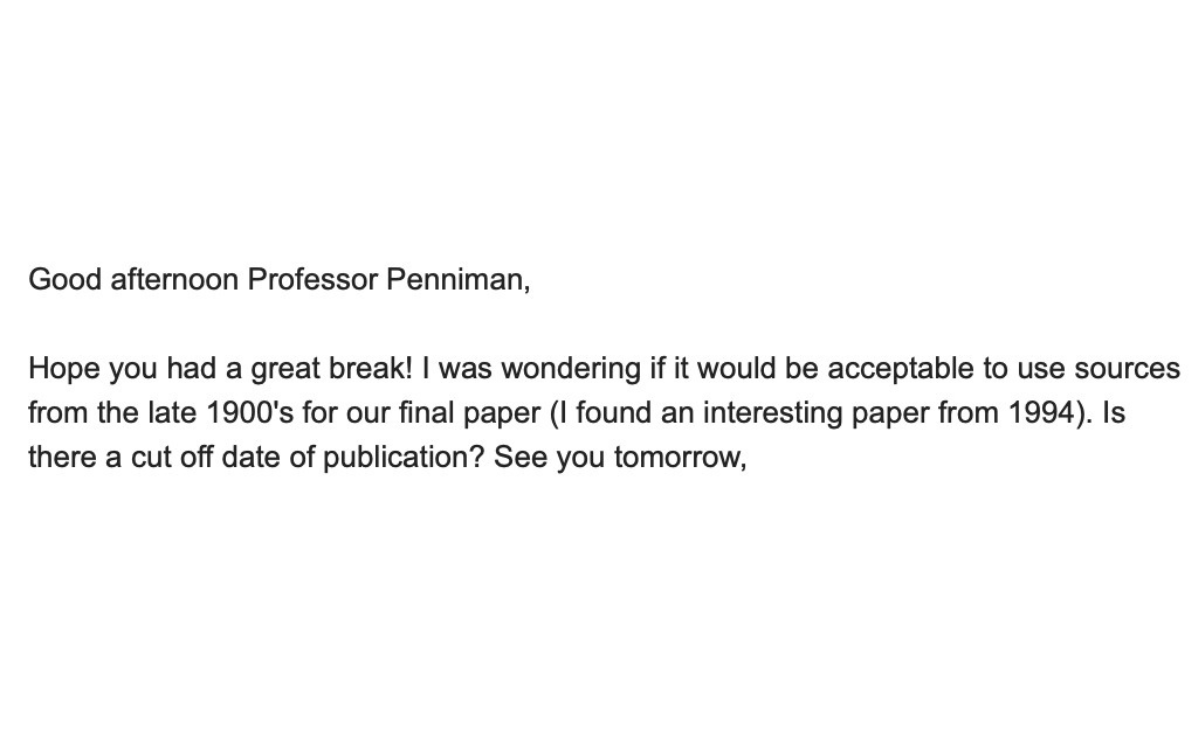Screen dimensions: 1200x750
Task: Click the word "late" before 1900's
Action: tap(153, 413)
